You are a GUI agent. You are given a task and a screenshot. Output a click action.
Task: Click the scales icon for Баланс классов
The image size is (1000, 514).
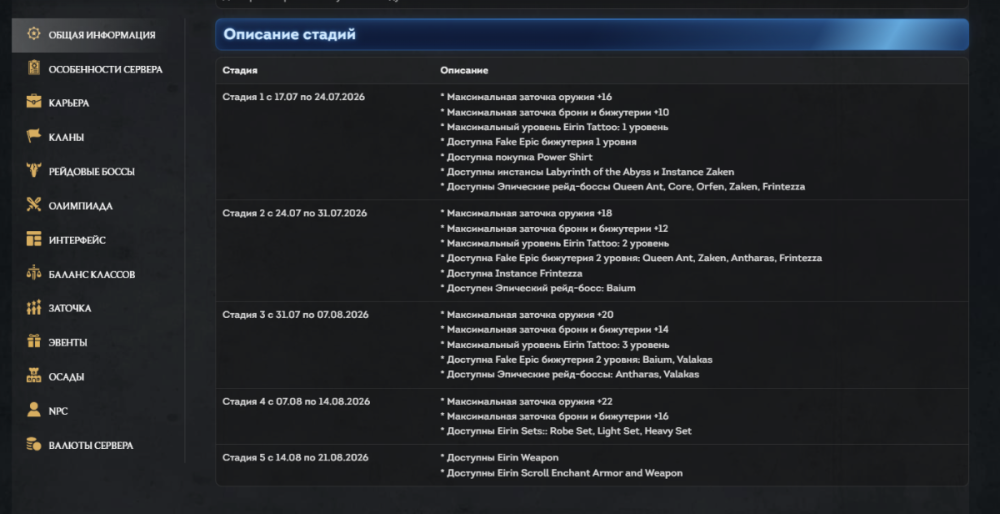coord(34,274)
